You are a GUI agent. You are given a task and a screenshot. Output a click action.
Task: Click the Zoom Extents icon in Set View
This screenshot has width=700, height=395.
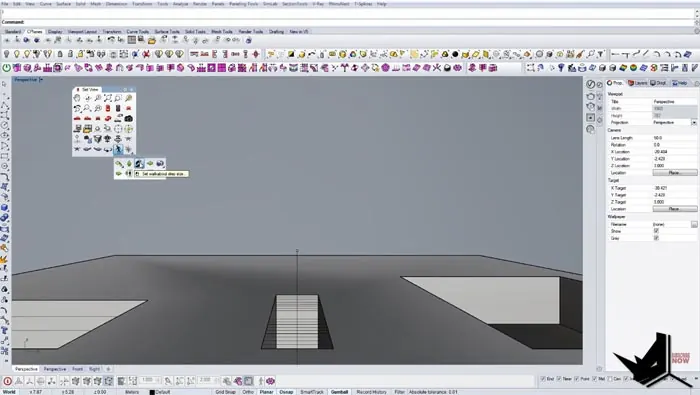point(108,98)
